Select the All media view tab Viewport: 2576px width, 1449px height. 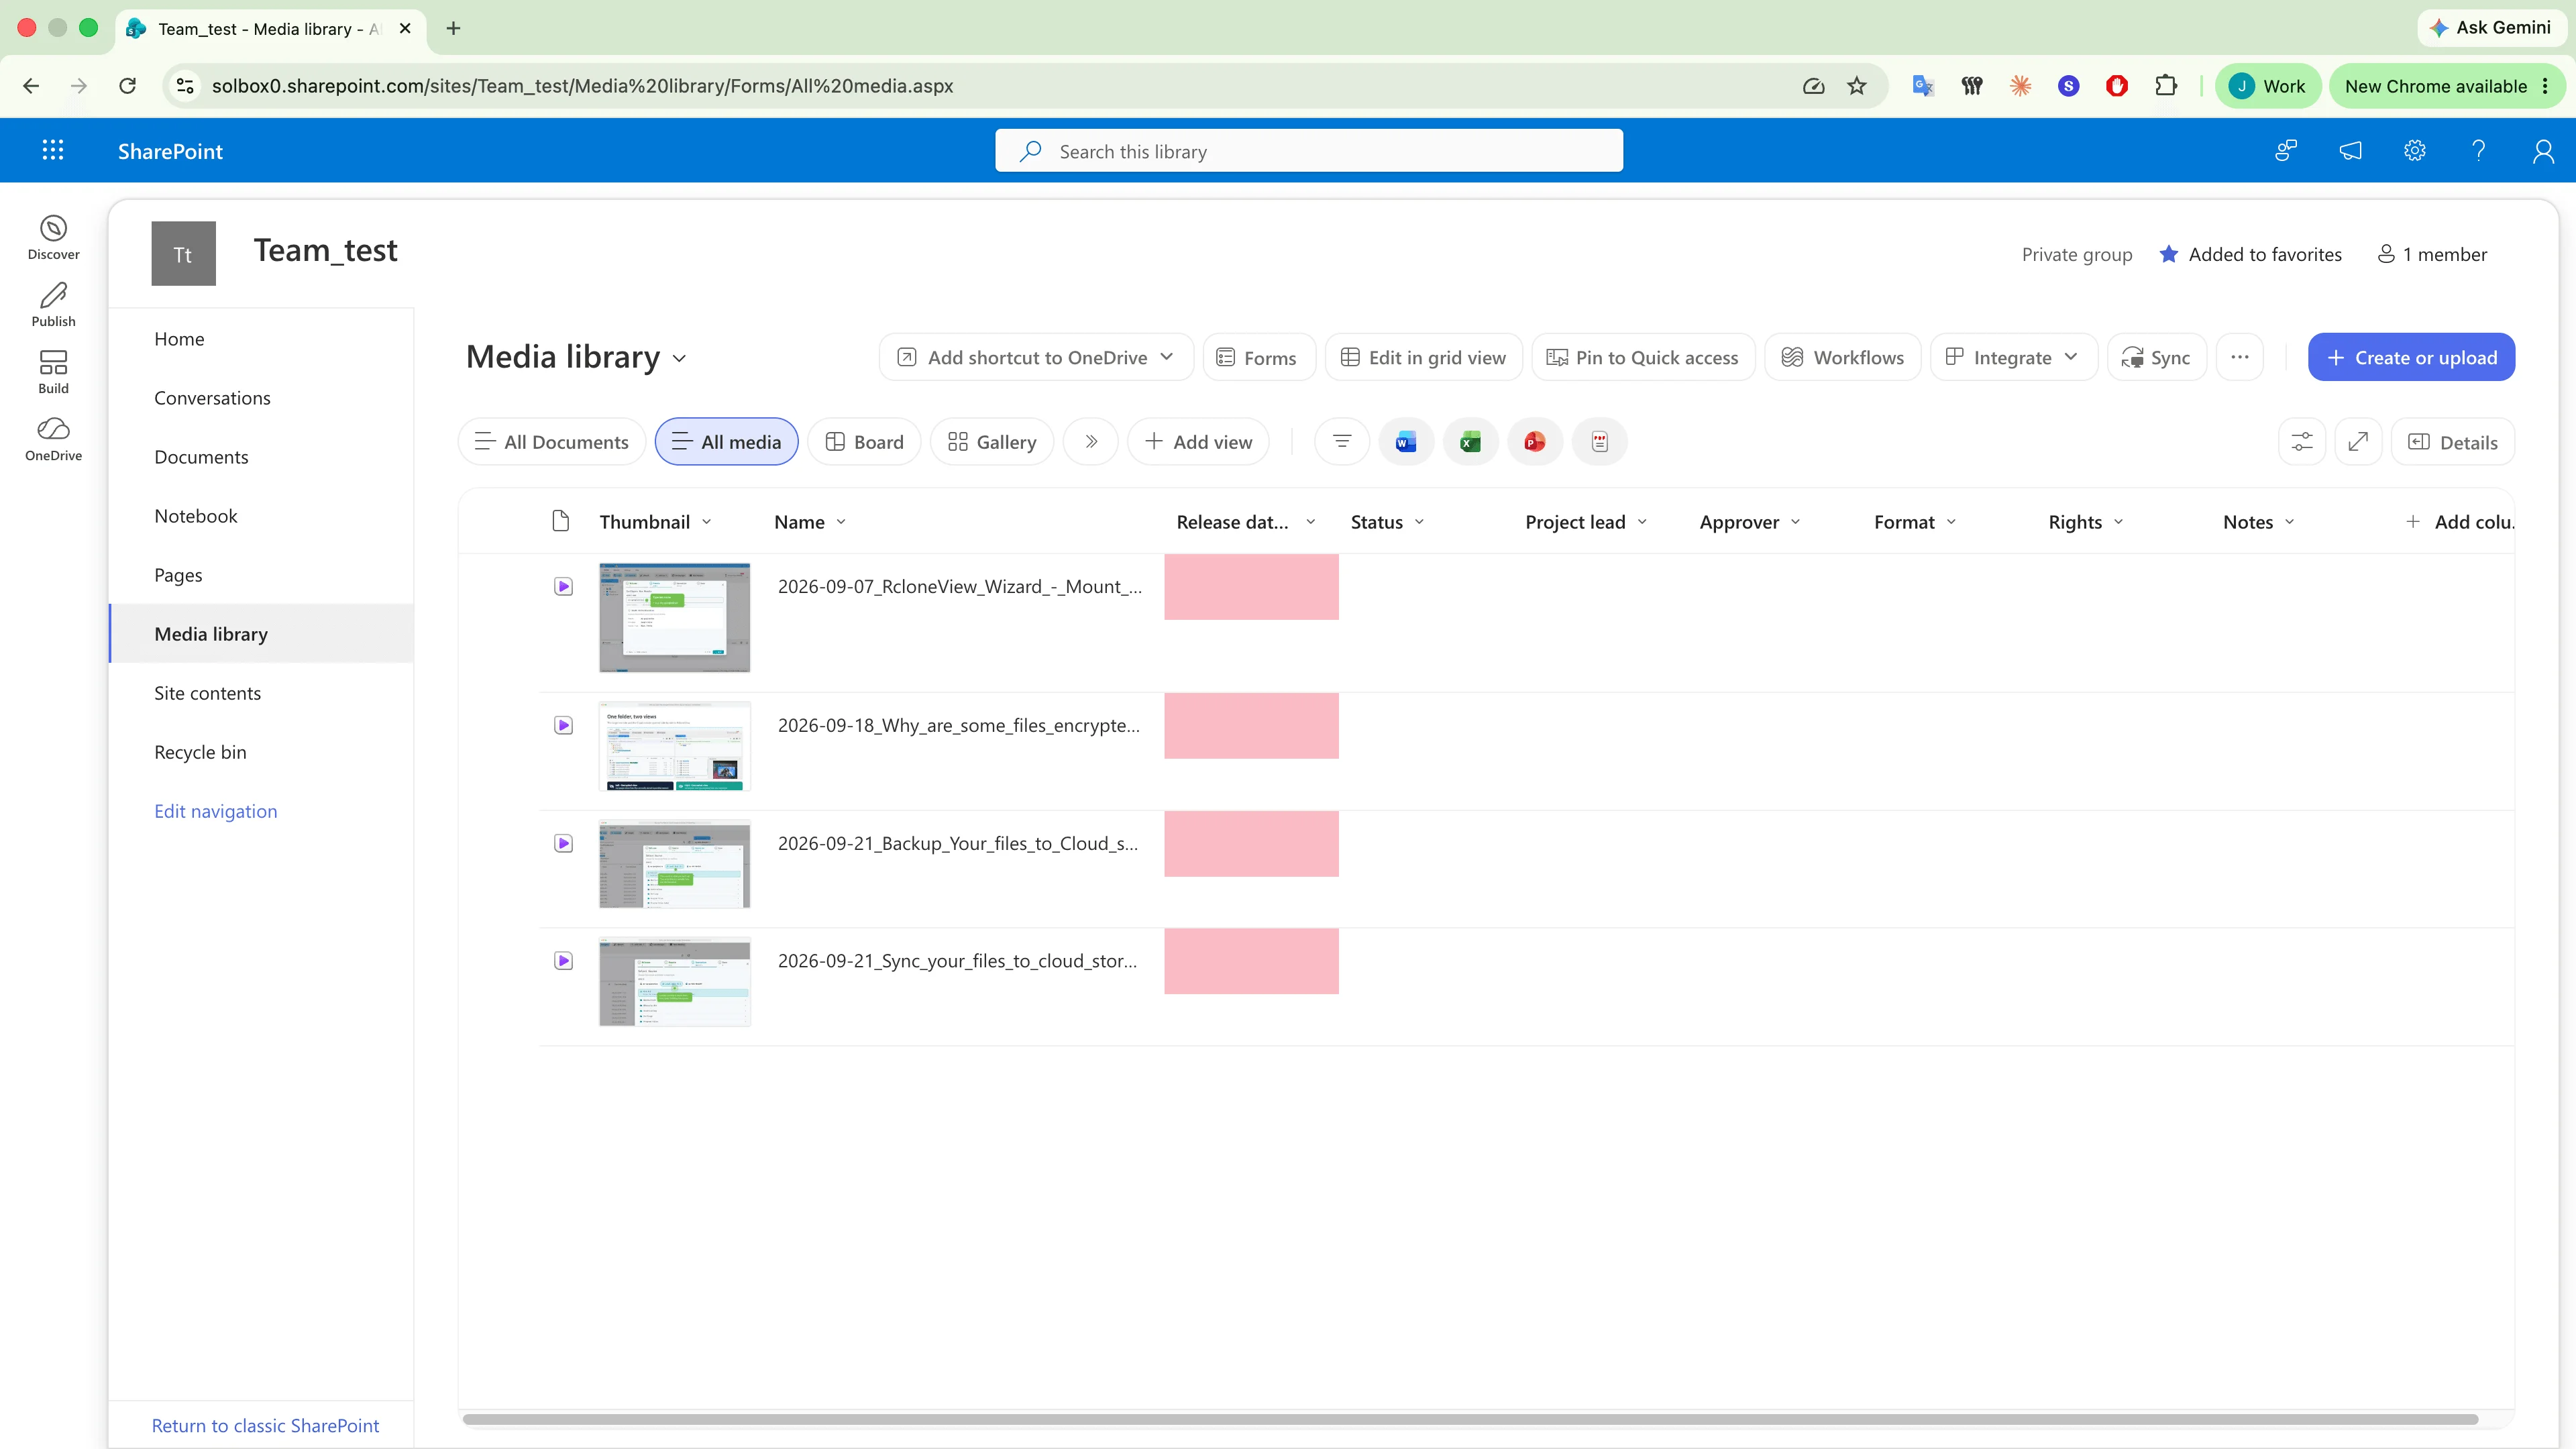tap(726, 441)
